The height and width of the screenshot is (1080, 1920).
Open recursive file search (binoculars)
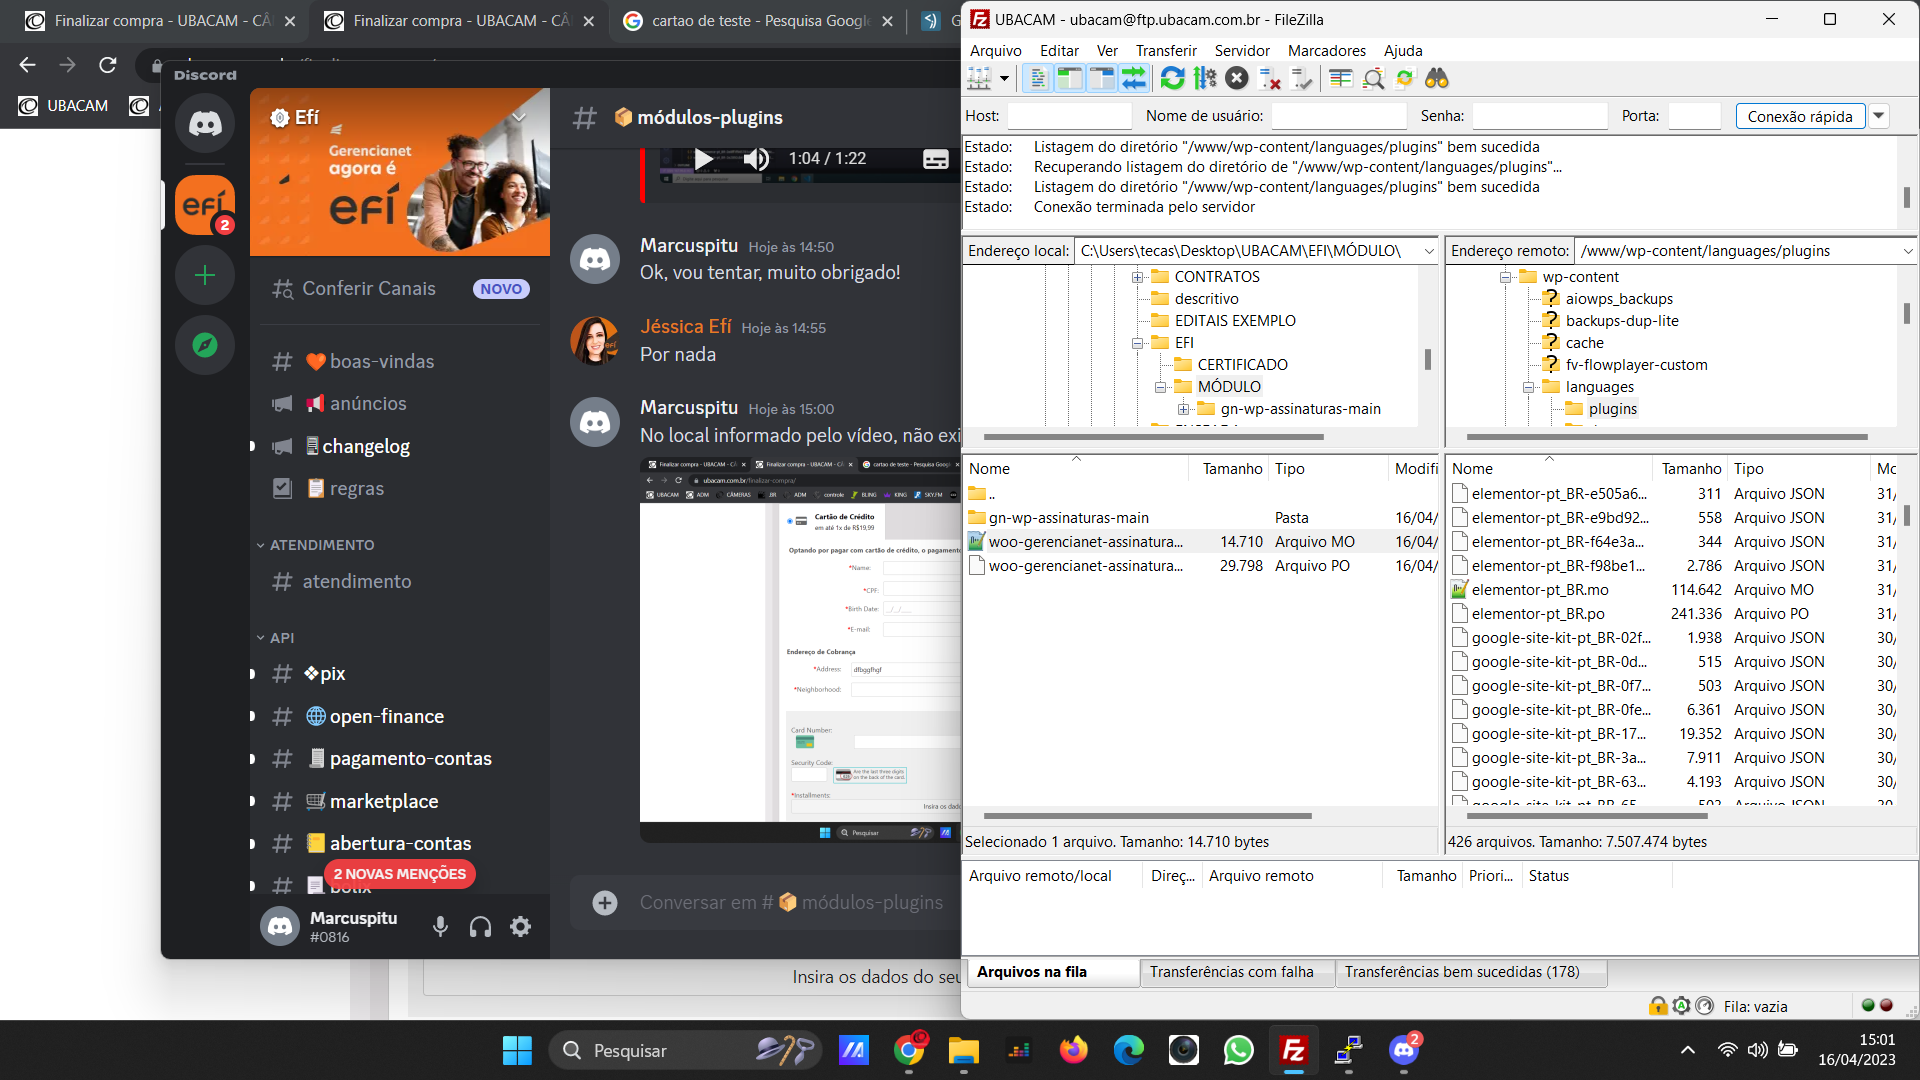click(1437, 78)
